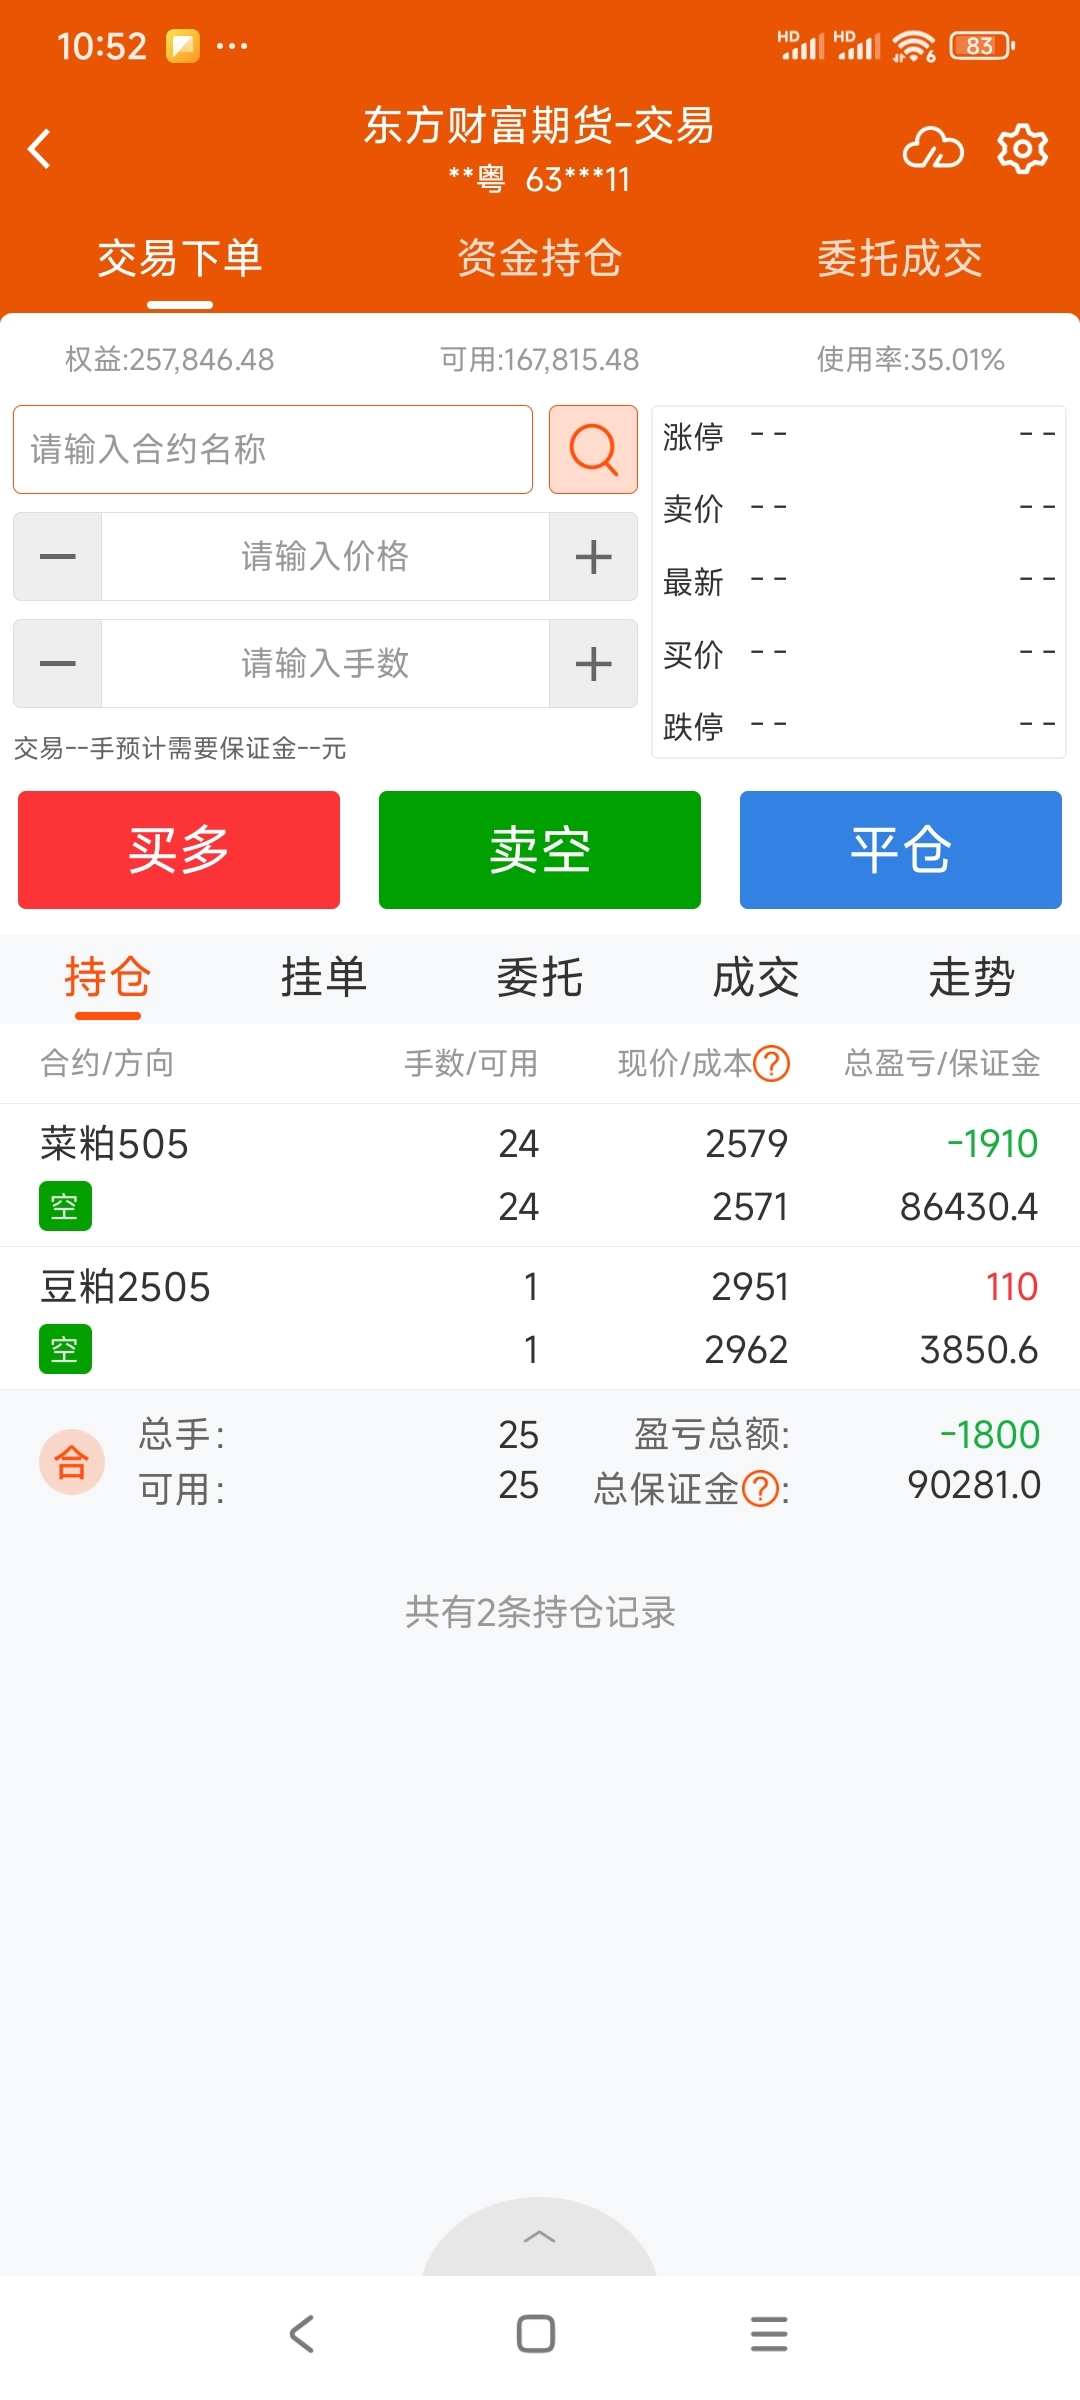The width and height of the screenshot is (1080, 2400).
Task: Tap 空 badge under 豆粕2505
Action: (x=65, y=1349)
